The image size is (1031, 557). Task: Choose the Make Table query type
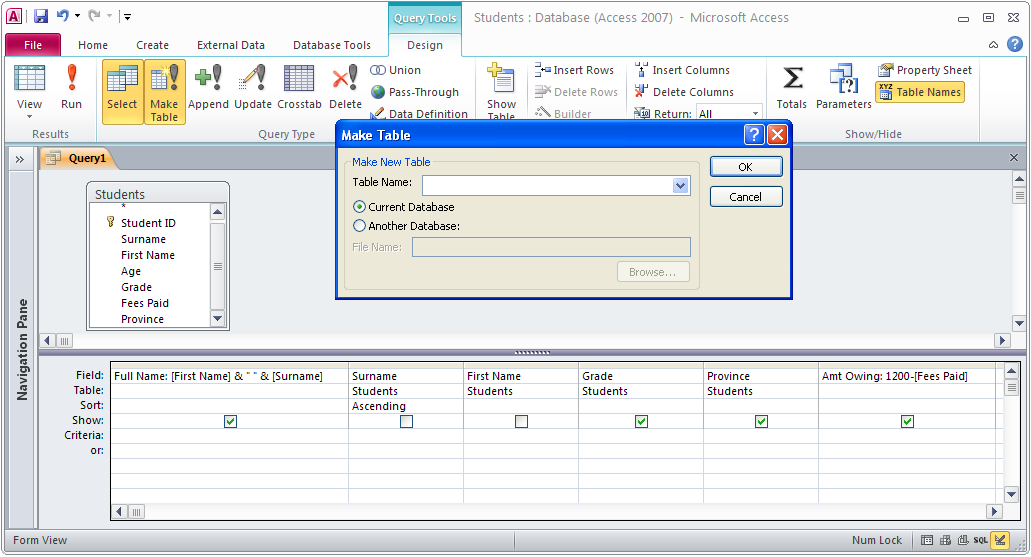(x=164, y=91)
